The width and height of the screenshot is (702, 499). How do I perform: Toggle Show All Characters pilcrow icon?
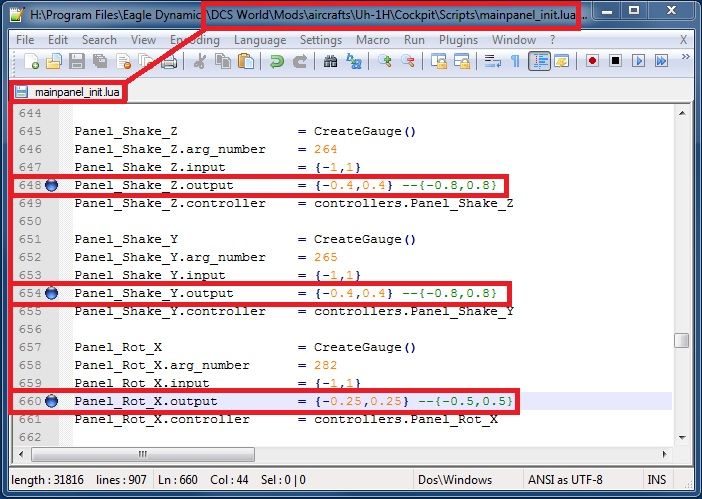pyautogui.click(x=516, y=61)
